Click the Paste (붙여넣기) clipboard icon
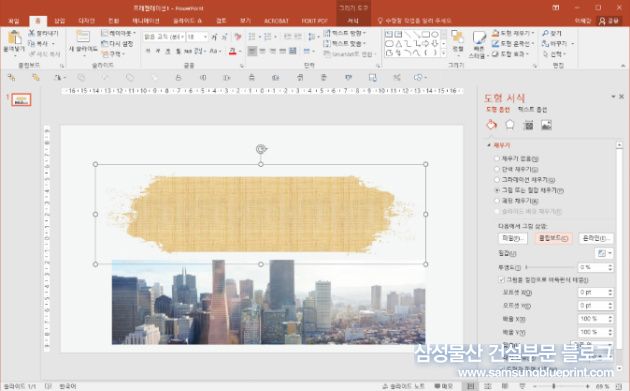This screenshot has height=391, width=630. click(14, 38)
